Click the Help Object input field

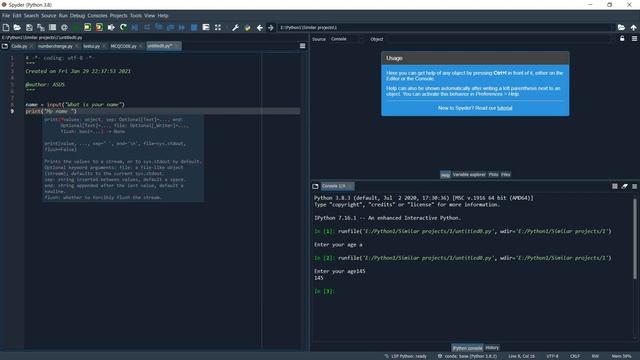pos(499,39)
